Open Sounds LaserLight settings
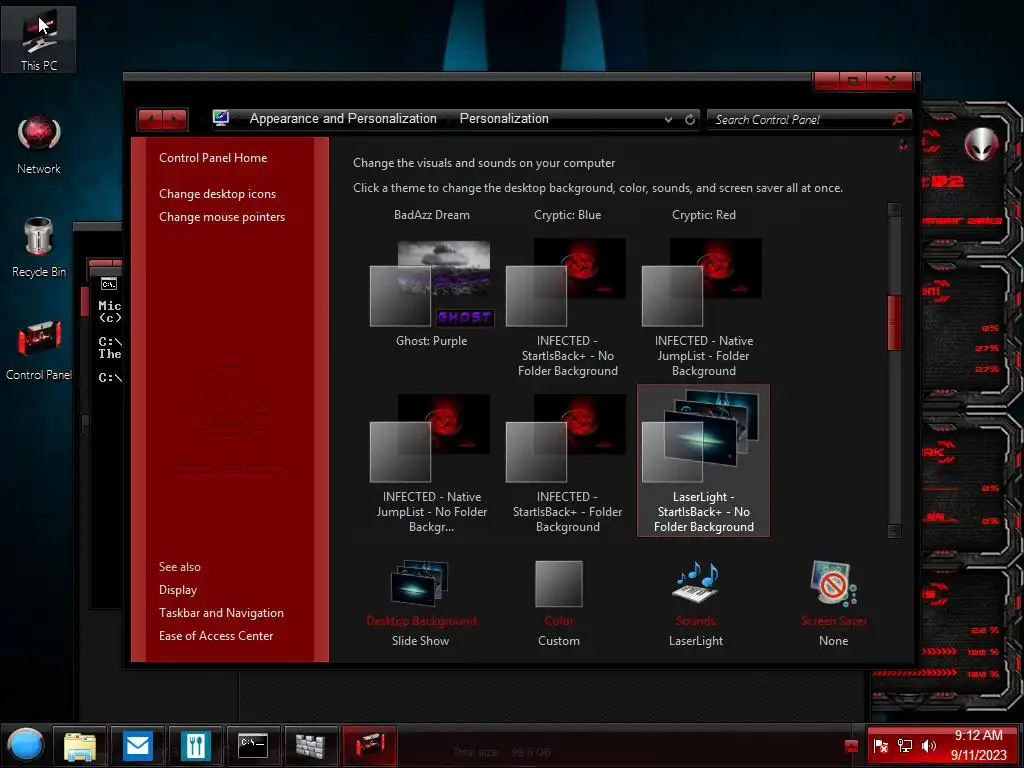The height and width of the screenshot is (768, 1024). pos(696,603)
